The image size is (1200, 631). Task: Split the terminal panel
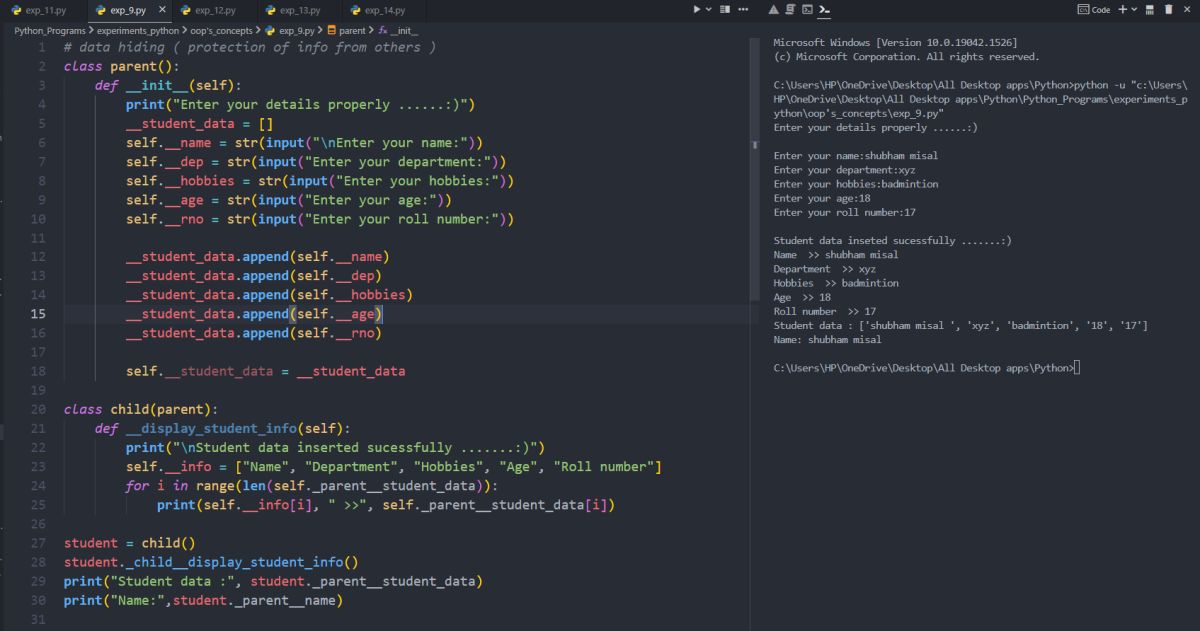click(x=1150, y=9)
